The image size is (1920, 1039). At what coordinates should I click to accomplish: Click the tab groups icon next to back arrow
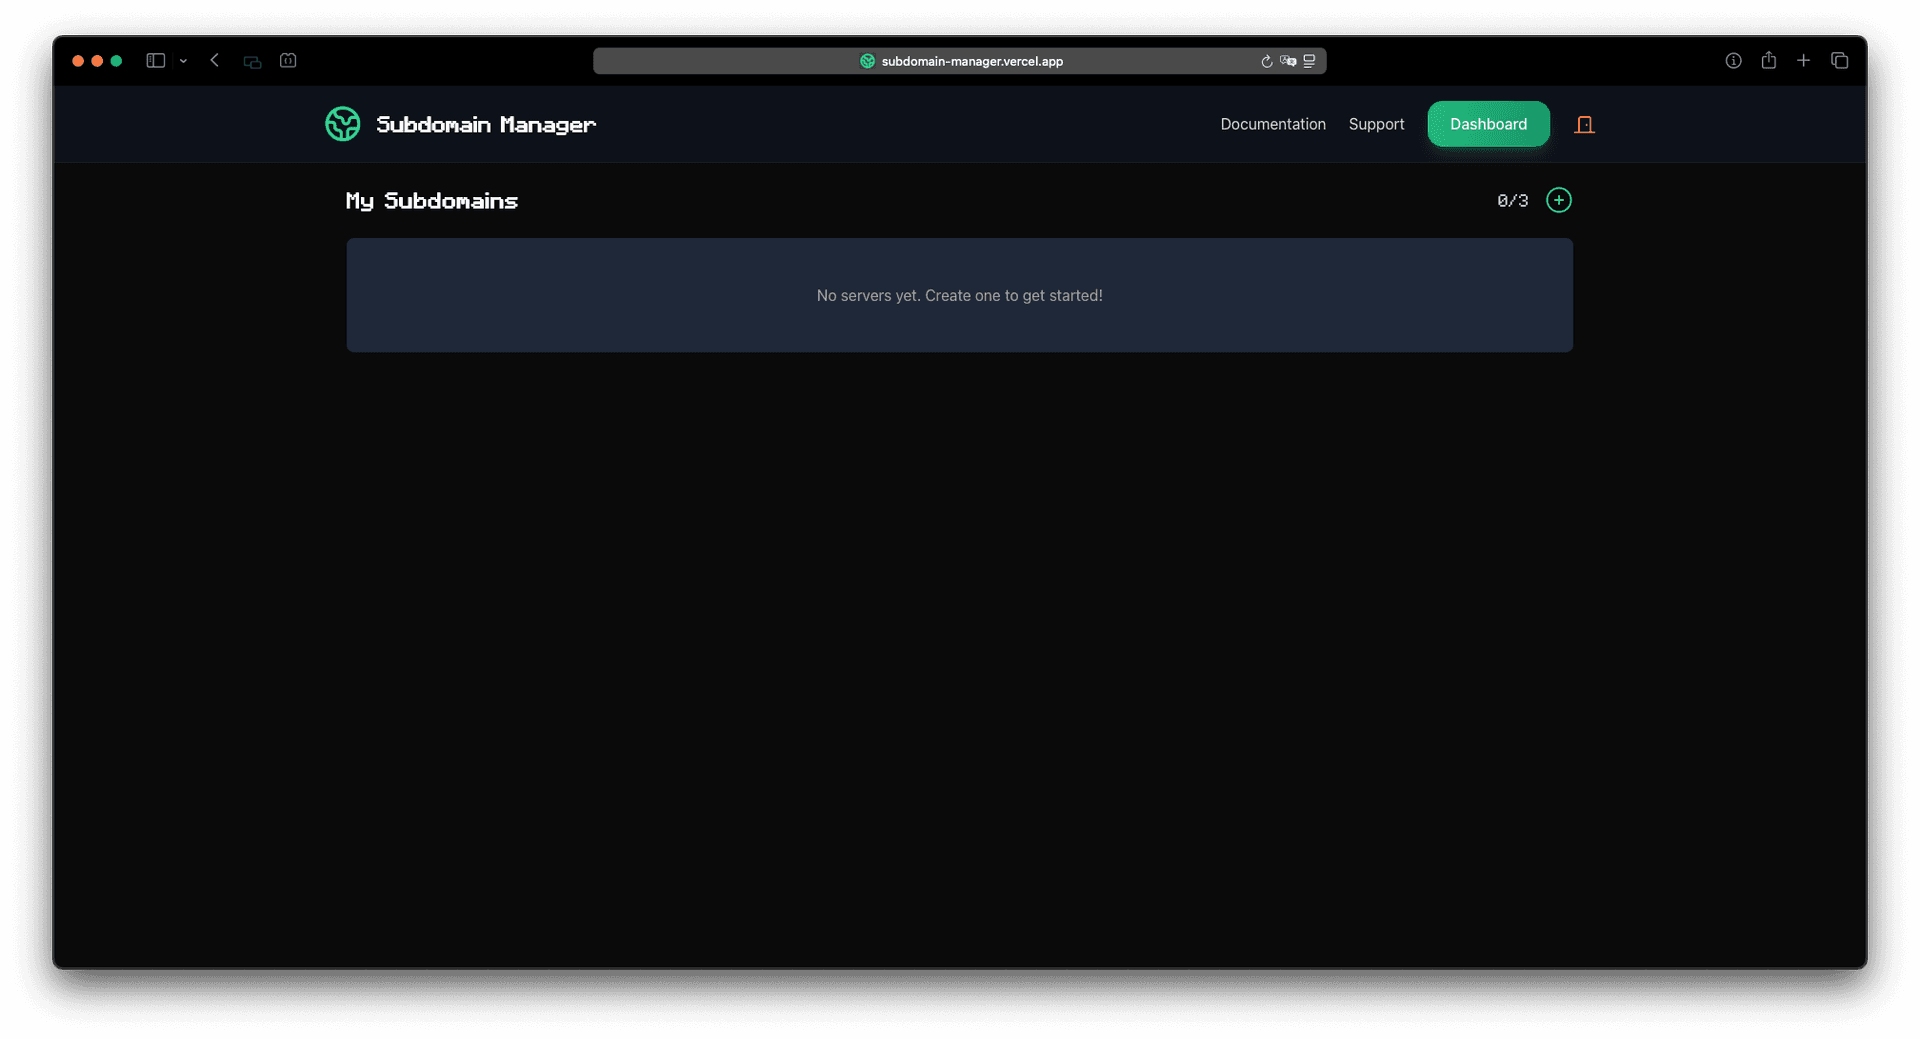pyautogui.click(x=251, y=61)
